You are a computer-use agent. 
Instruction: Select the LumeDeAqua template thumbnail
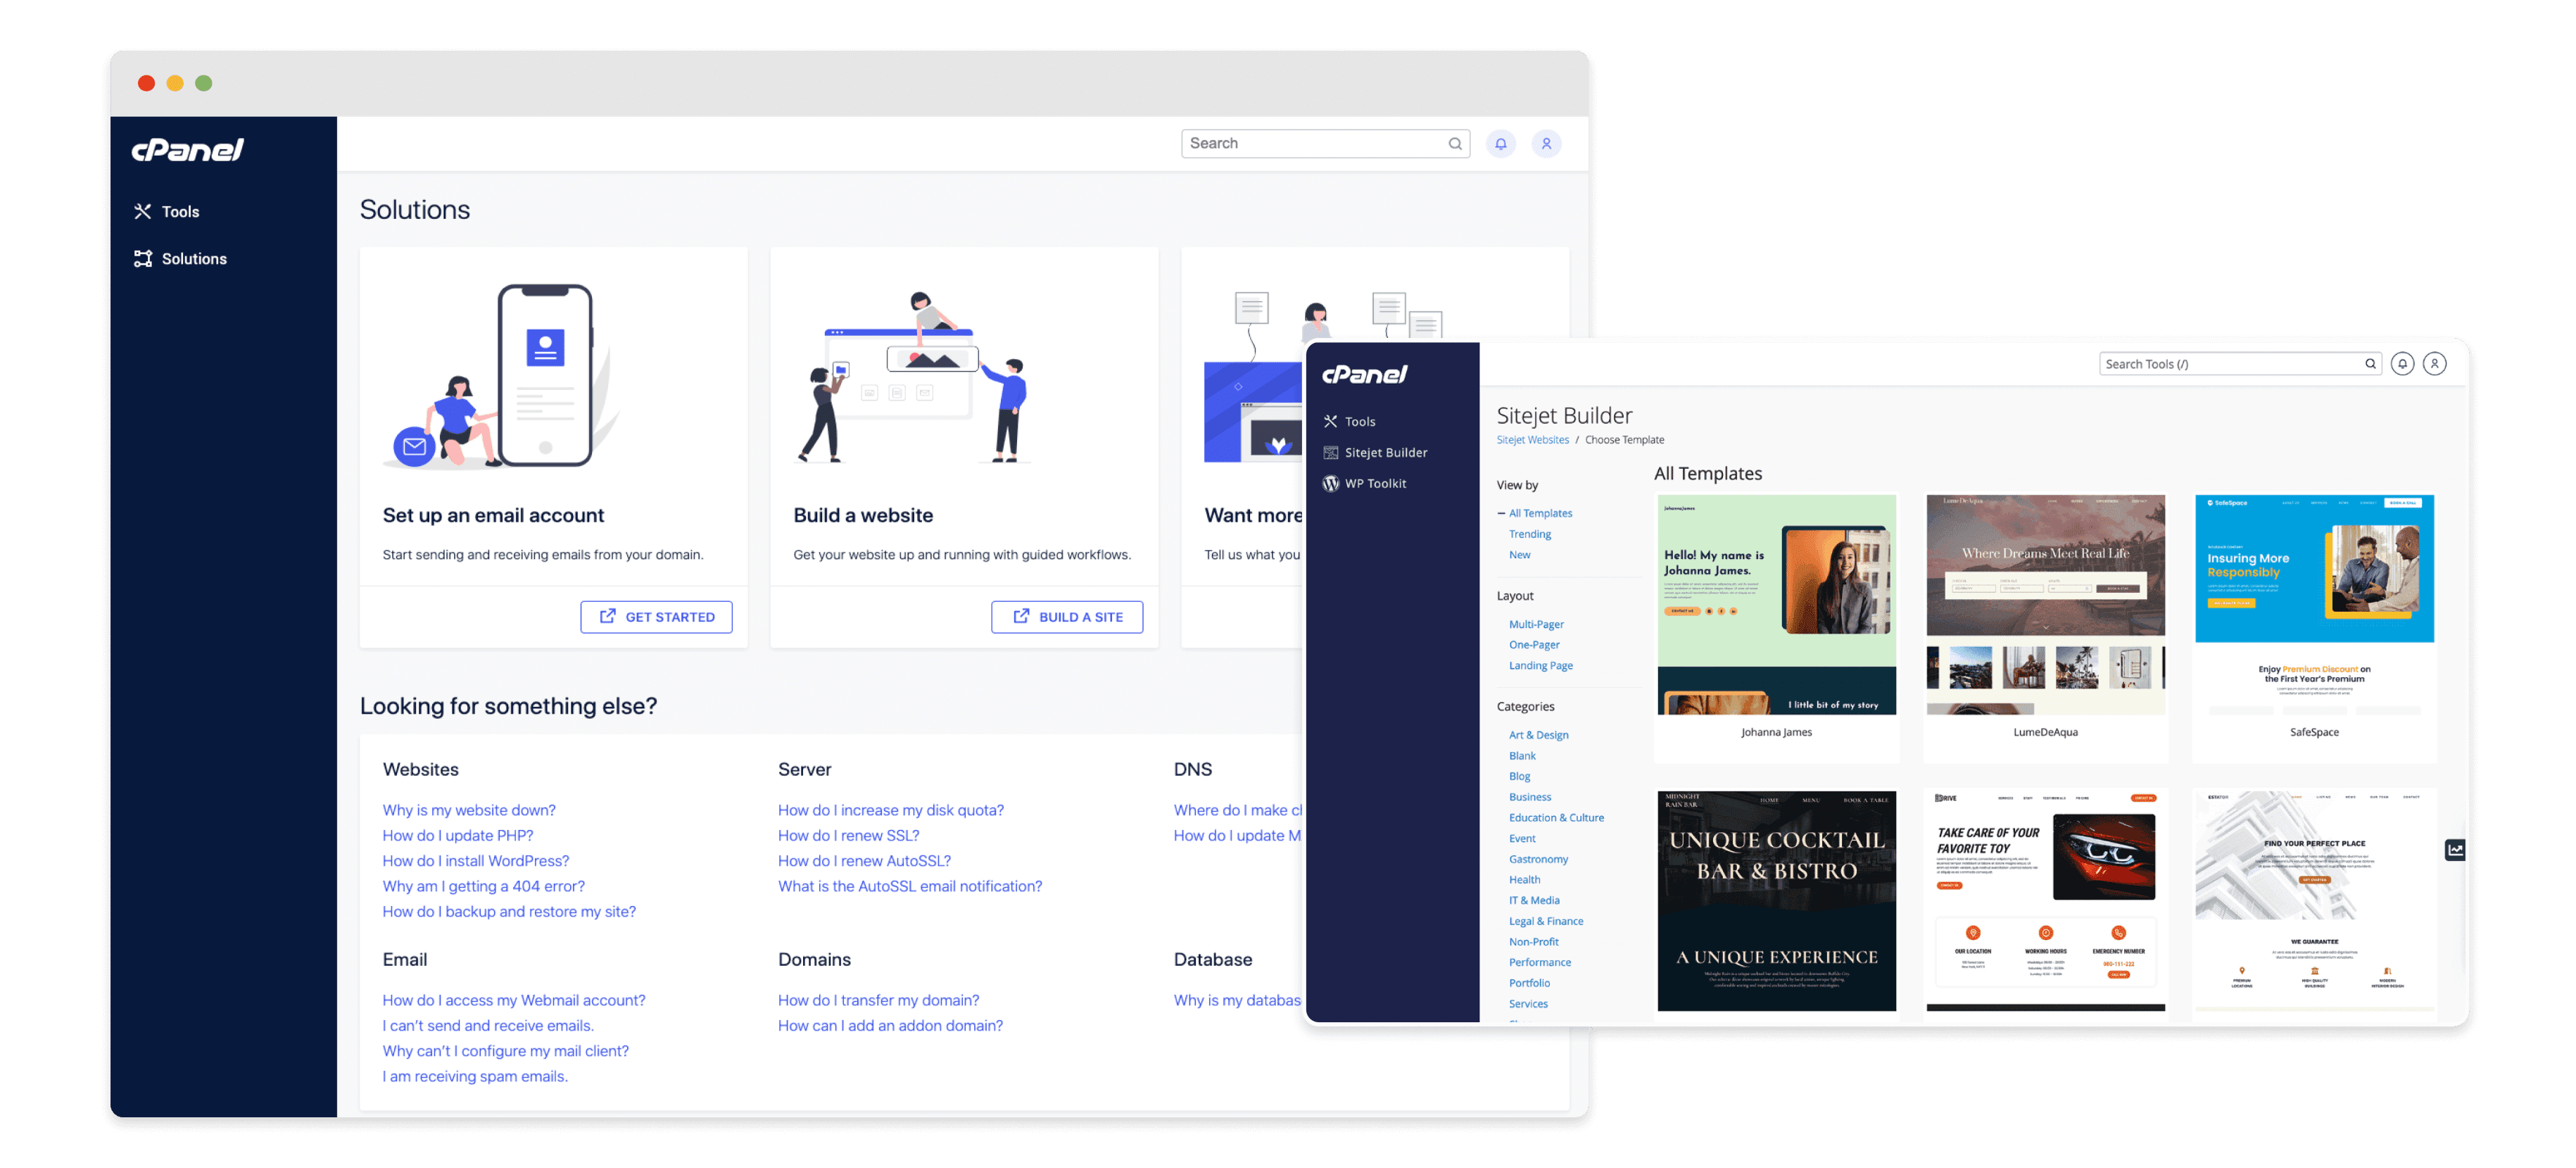point(2045,605)
